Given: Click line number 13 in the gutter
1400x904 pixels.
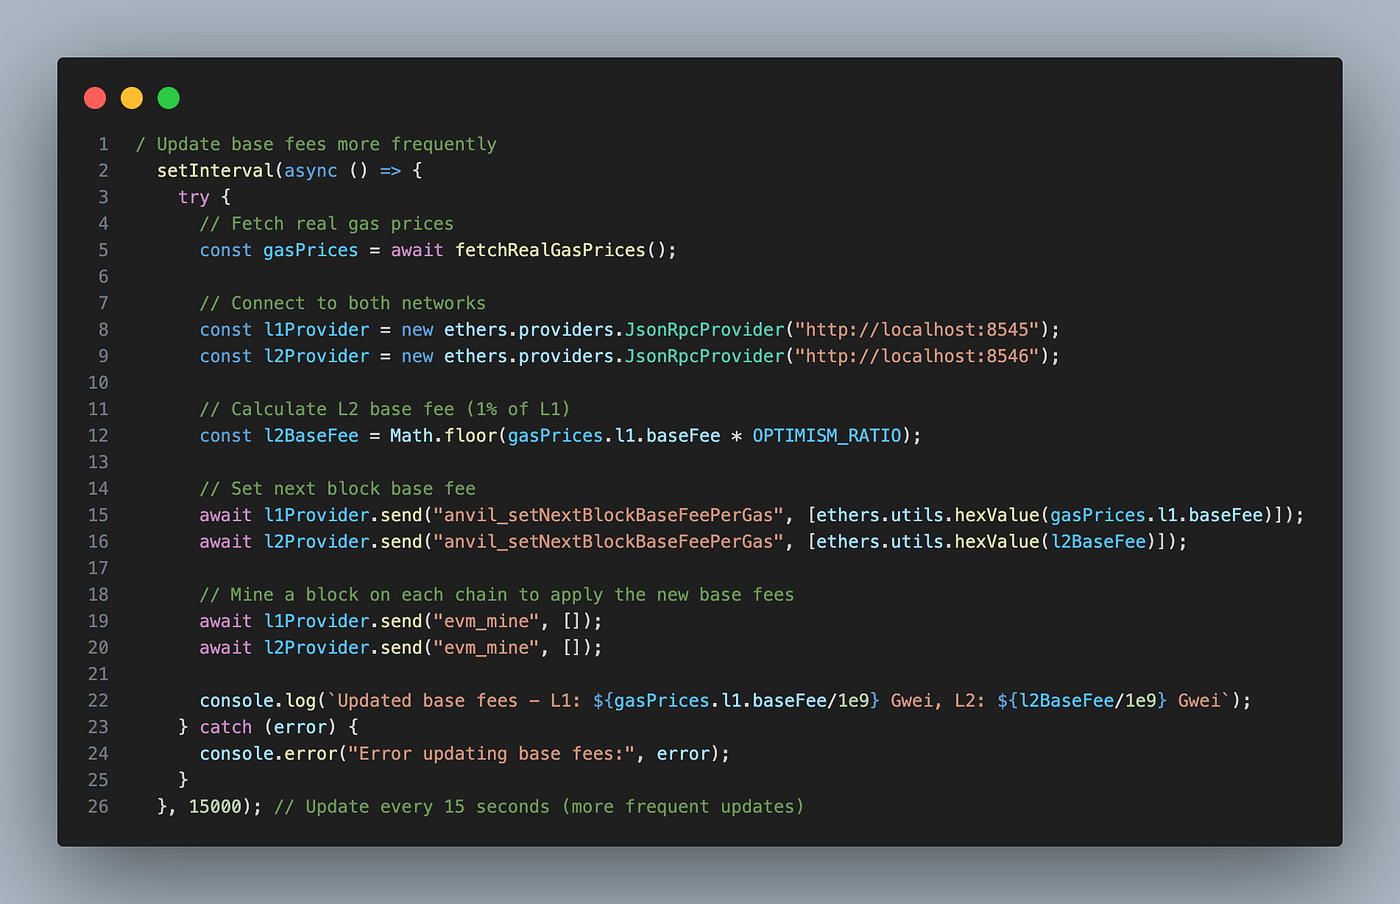Looking at the screenshot, I should [x=98, y=462].
